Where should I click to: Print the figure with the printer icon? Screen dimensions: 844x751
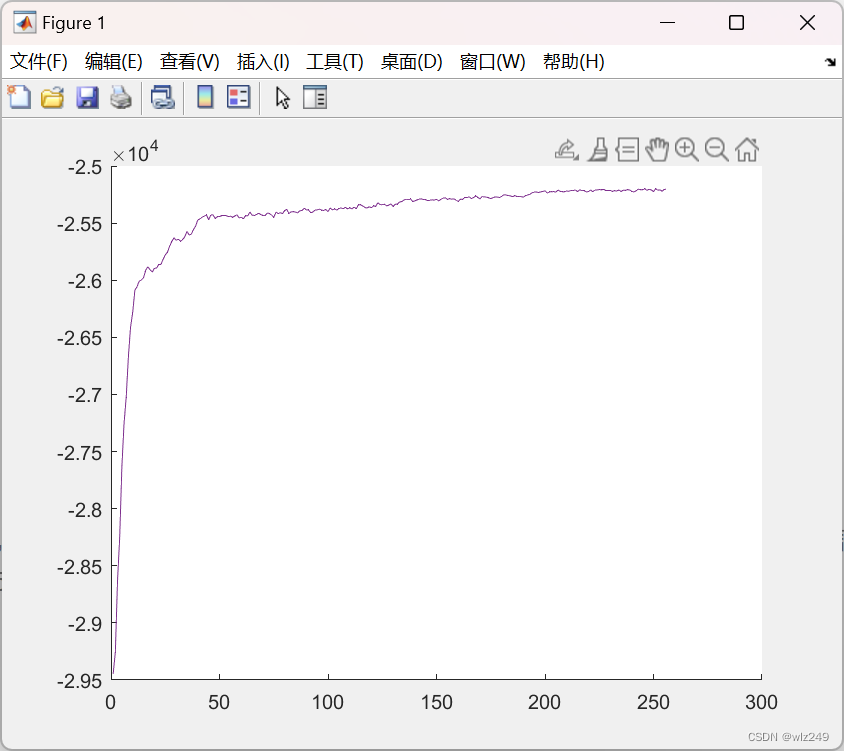[x=121, y=98]
